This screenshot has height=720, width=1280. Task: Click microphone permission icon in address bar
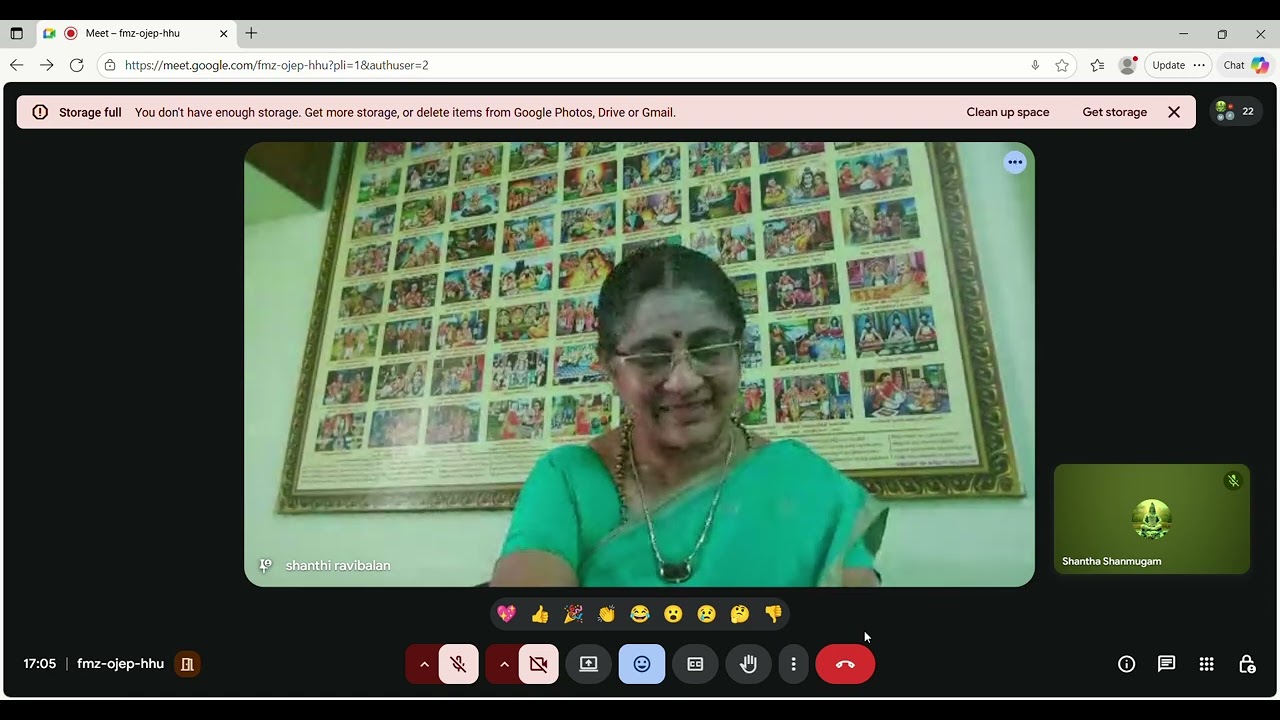[x=1035, y=65]
